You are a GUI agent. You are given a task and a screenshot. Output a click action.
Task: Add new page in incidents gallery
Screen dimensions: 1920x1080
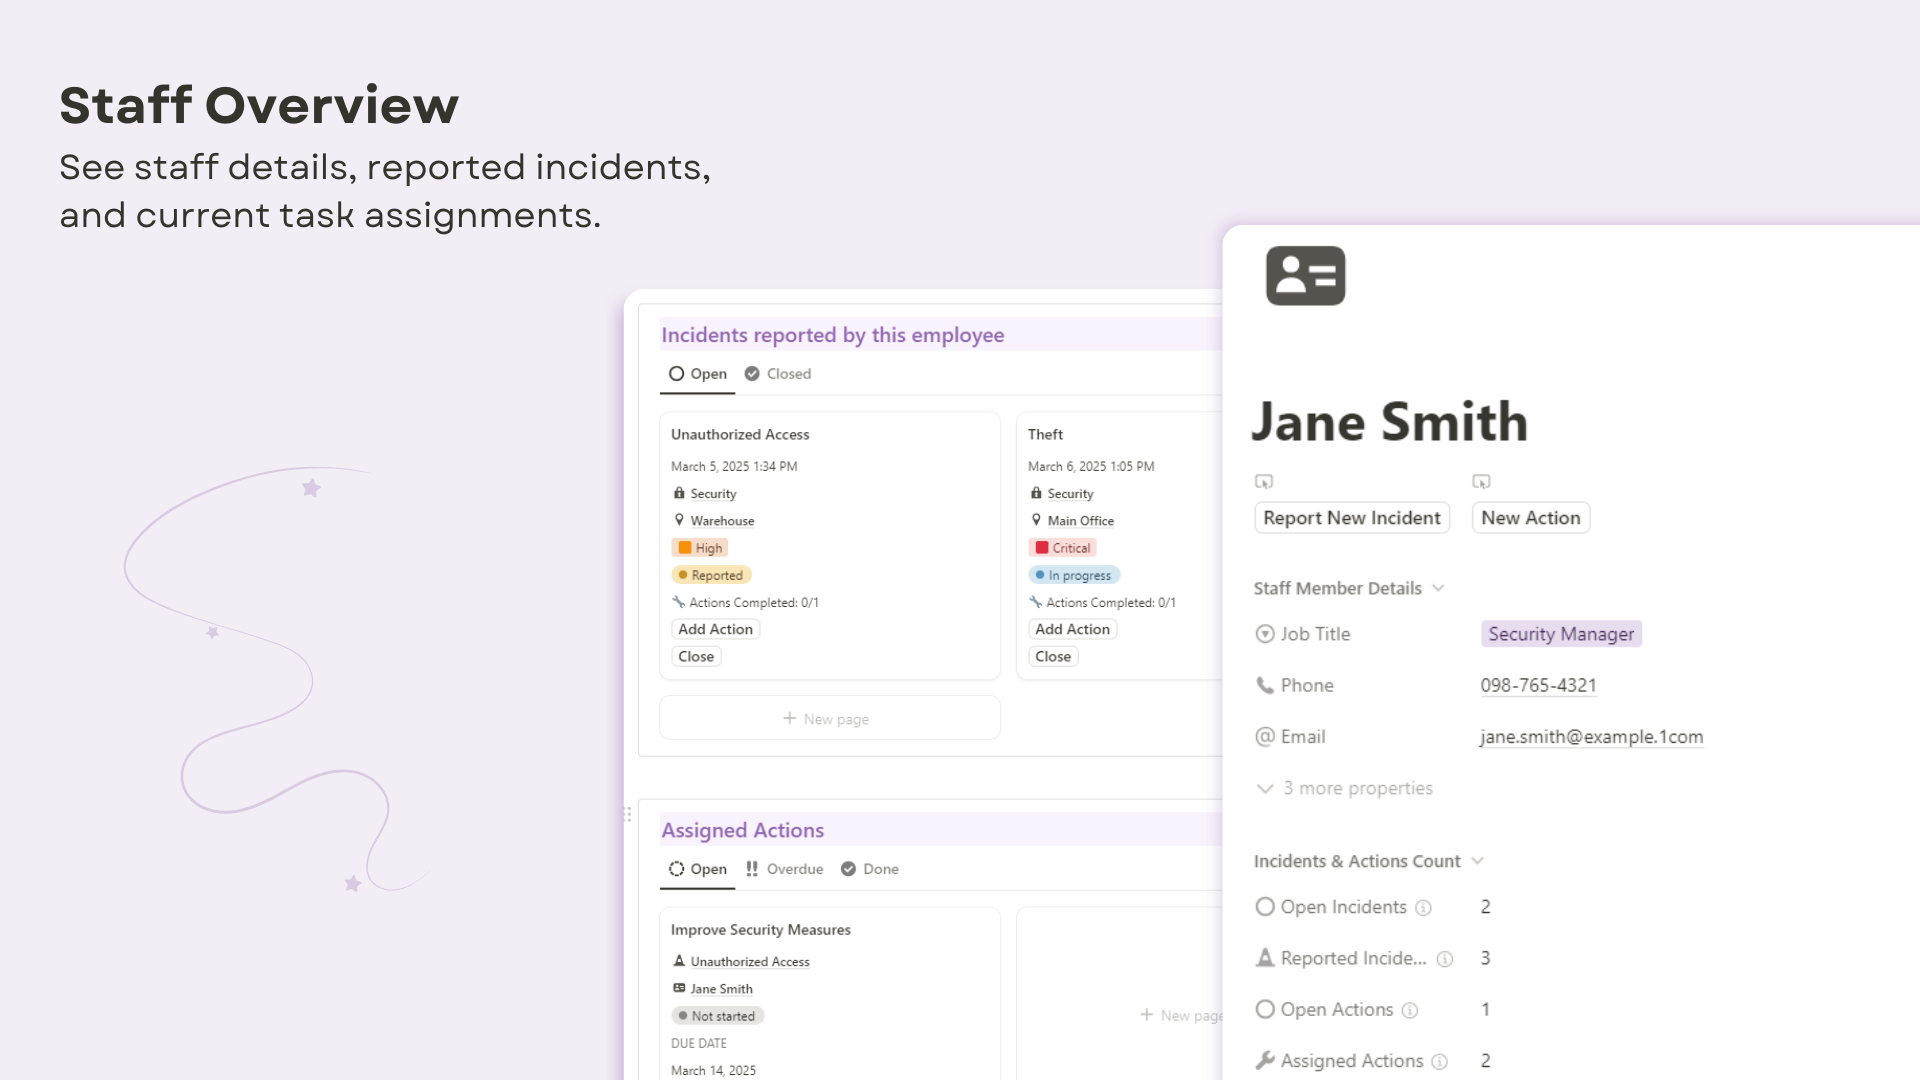pyautogui.click(x=830, y=718)
